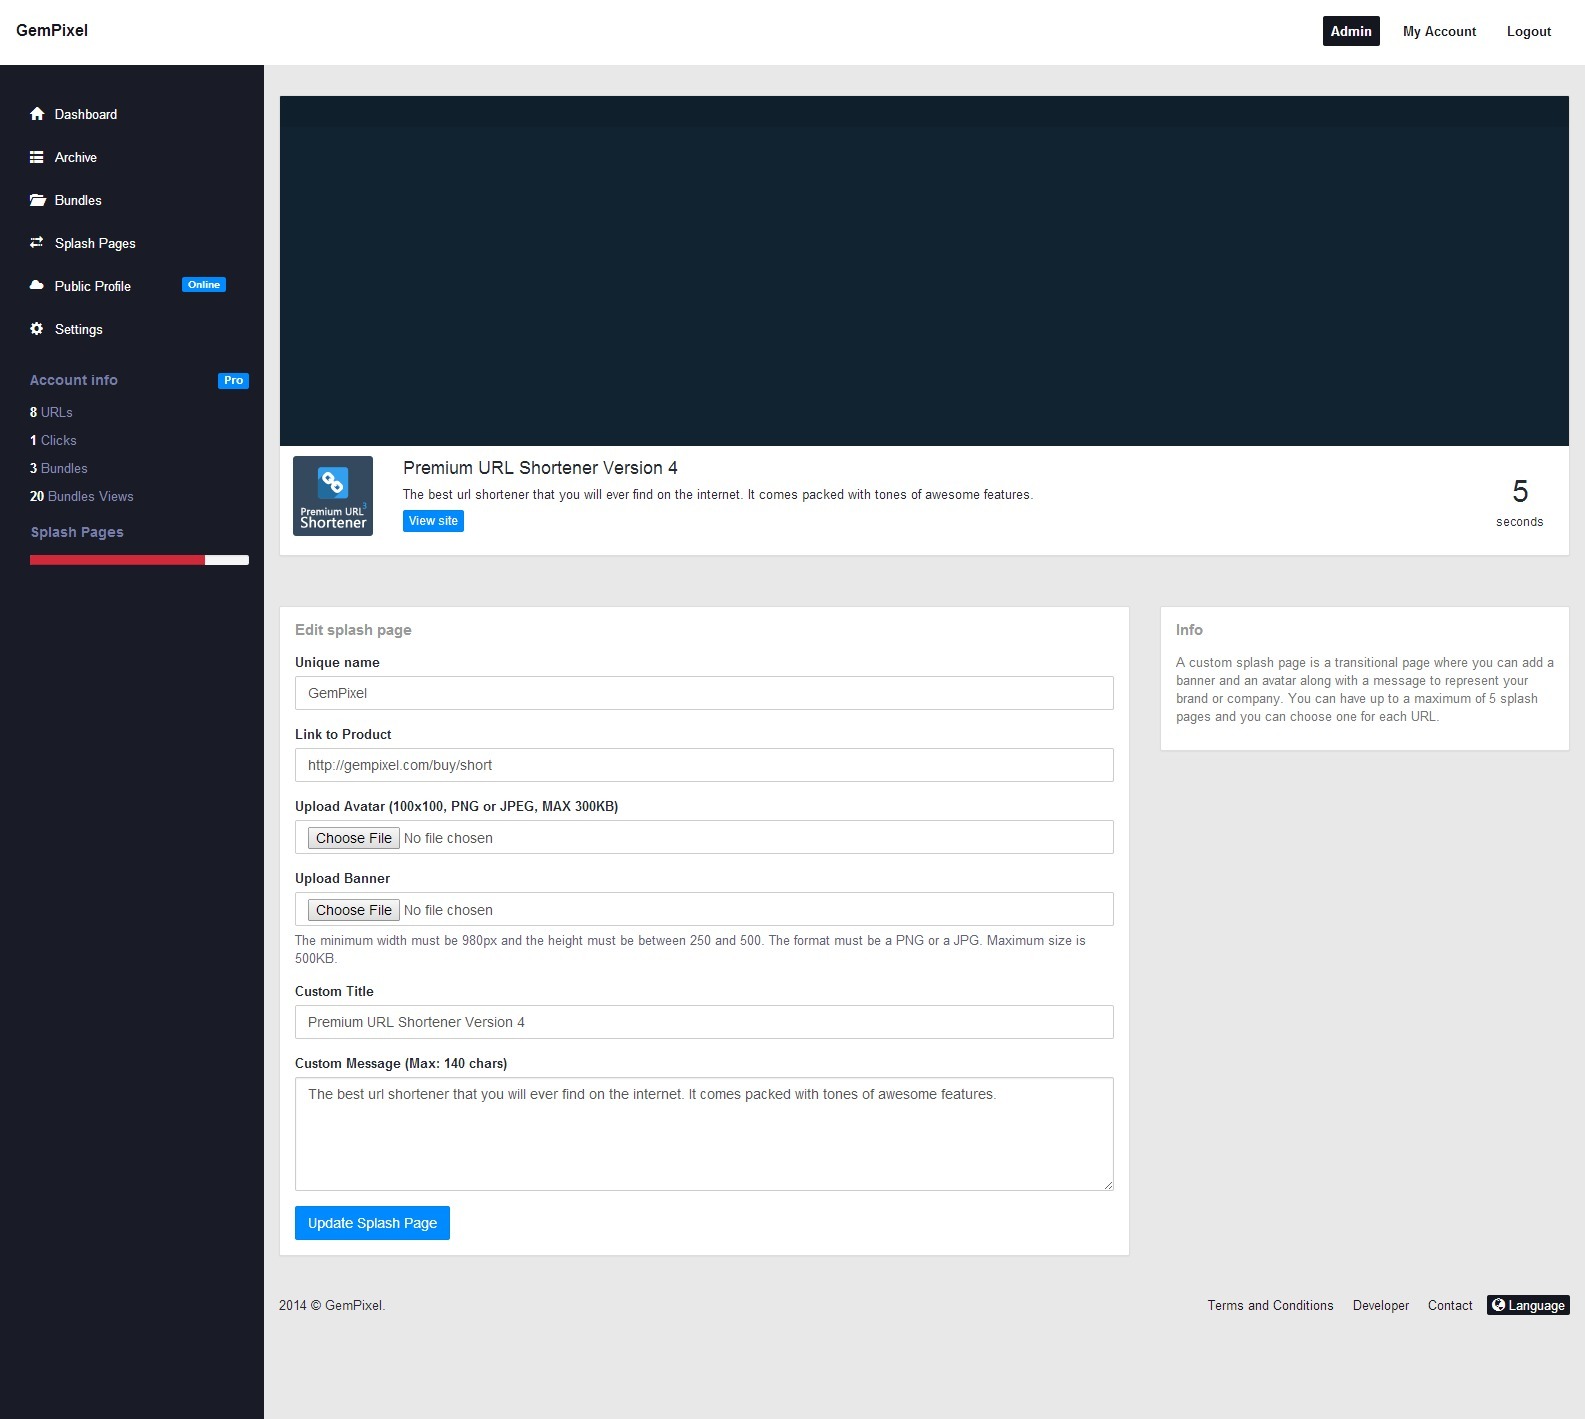Click the Splash Pages arrows icon
Viewport: 1585px width, 1419px height.
point(37,243)
